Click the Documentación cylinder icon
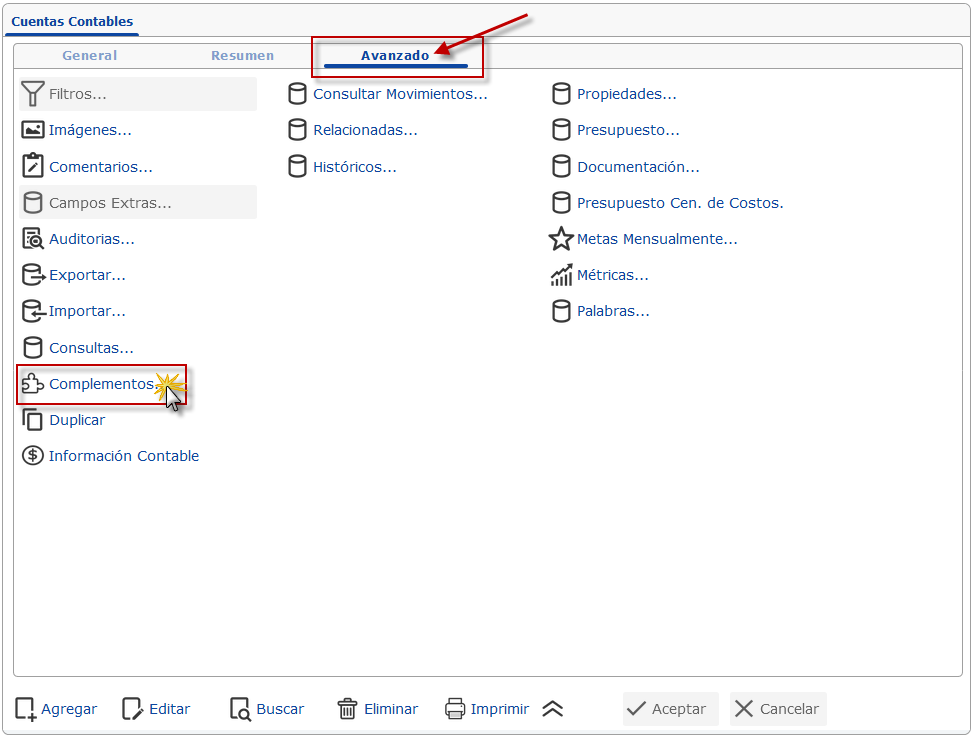Image resolution: width=975 pixels, height=737 pixels. pyautogui.click(x=561, y=167)
